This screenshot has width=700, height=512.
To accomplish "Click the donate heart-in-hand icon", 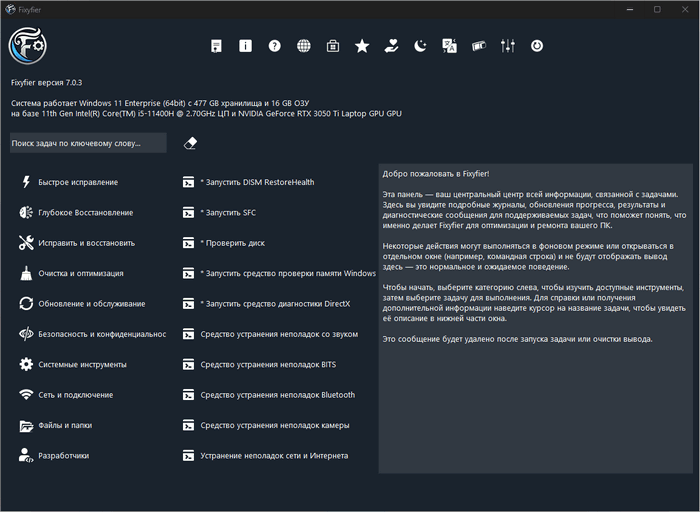I will click(392, 46).
